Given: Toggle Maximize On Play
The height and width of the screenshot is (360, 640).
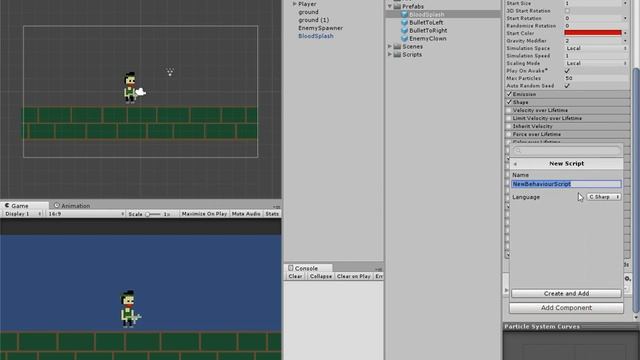Looking at the screenshot, I should [x=204, y=214].
